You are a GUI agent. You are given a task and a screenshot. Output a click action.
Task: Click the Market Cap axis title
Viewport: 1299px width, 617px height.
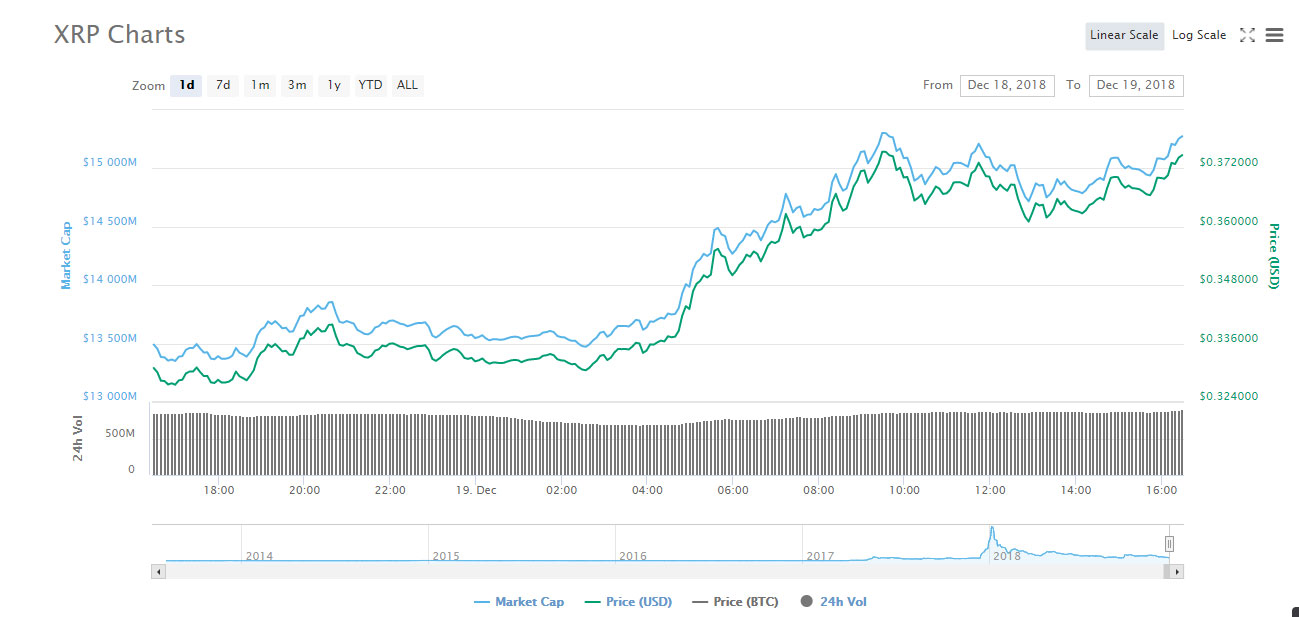66,256
